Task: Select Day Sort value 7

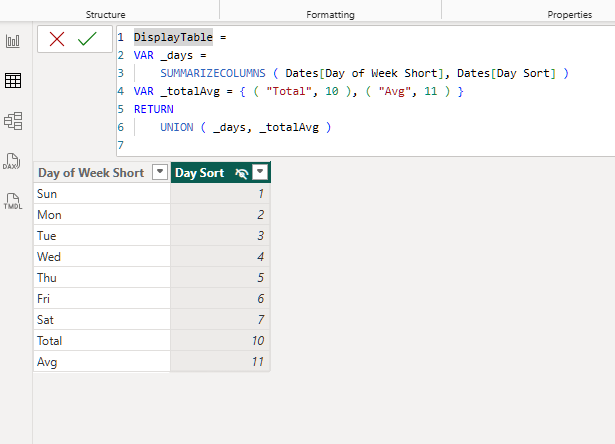Action: pos(220,320)
